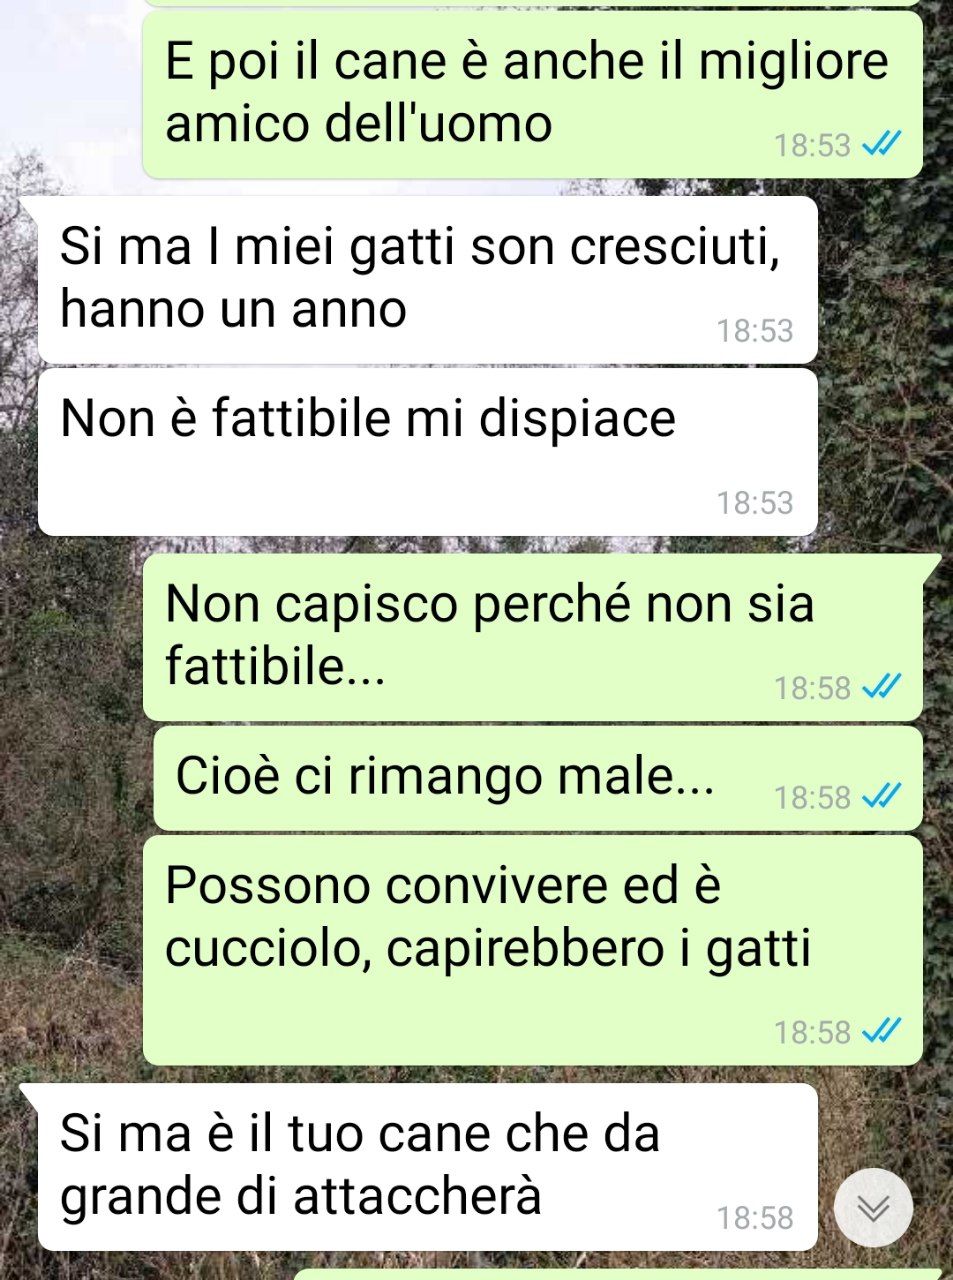Tap double check marks on 'Cioè ci rimango male...'
953x1280 pixels.
pos(882,796)
